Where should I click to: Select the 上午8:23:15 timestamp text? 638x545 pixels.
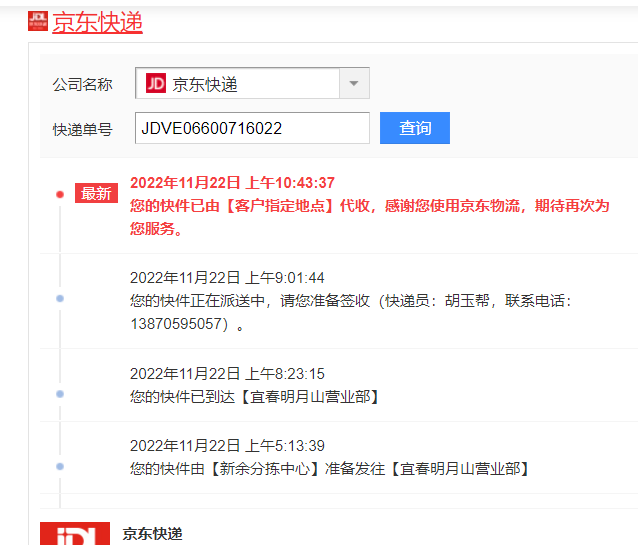tap(227, 374)
